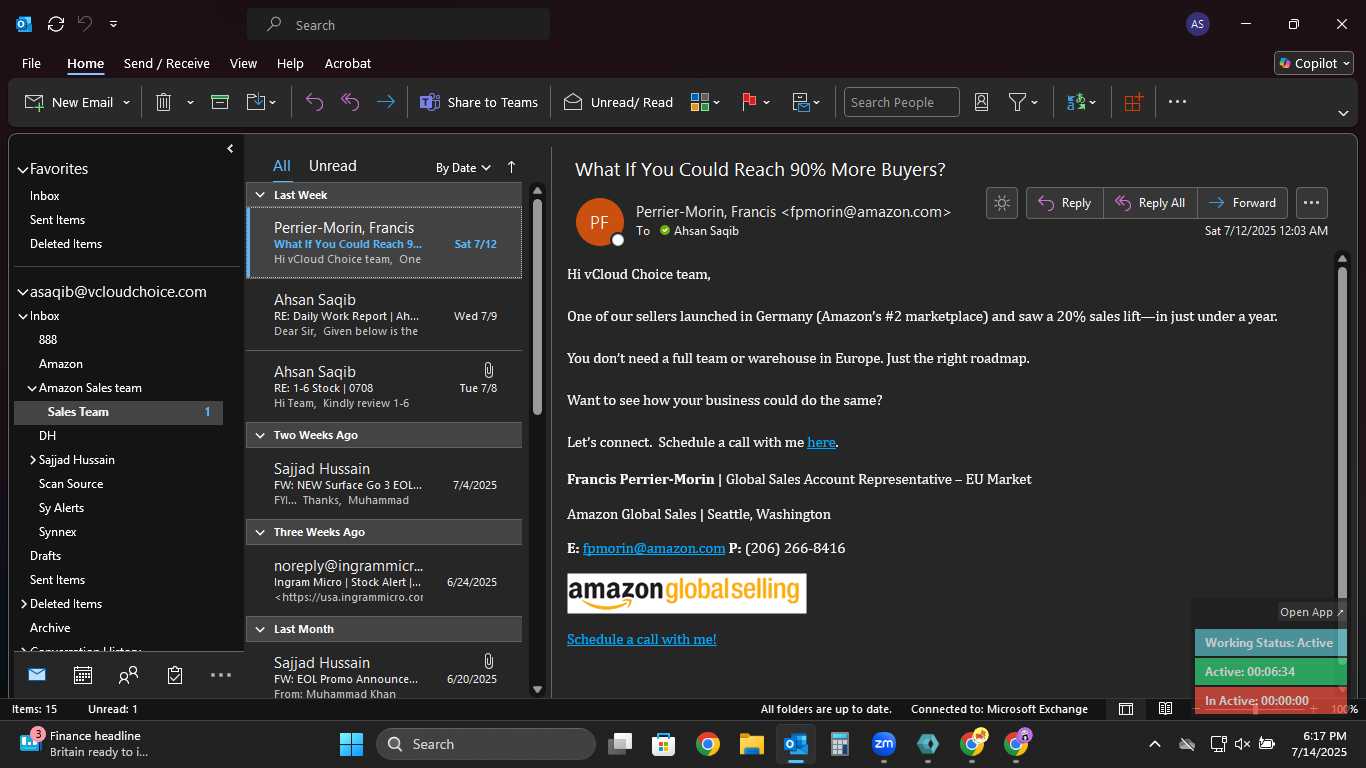Click the Move to folder icon

255,102
